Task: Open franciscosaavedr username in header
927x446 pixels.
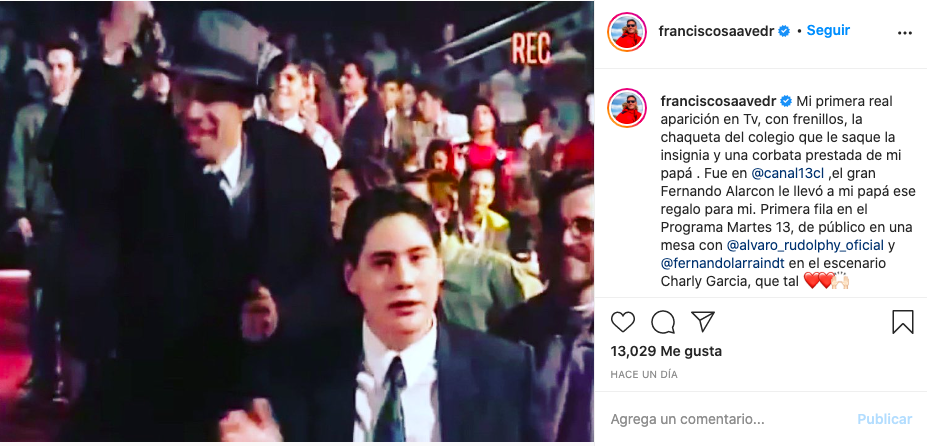Action: click(717, 31)
